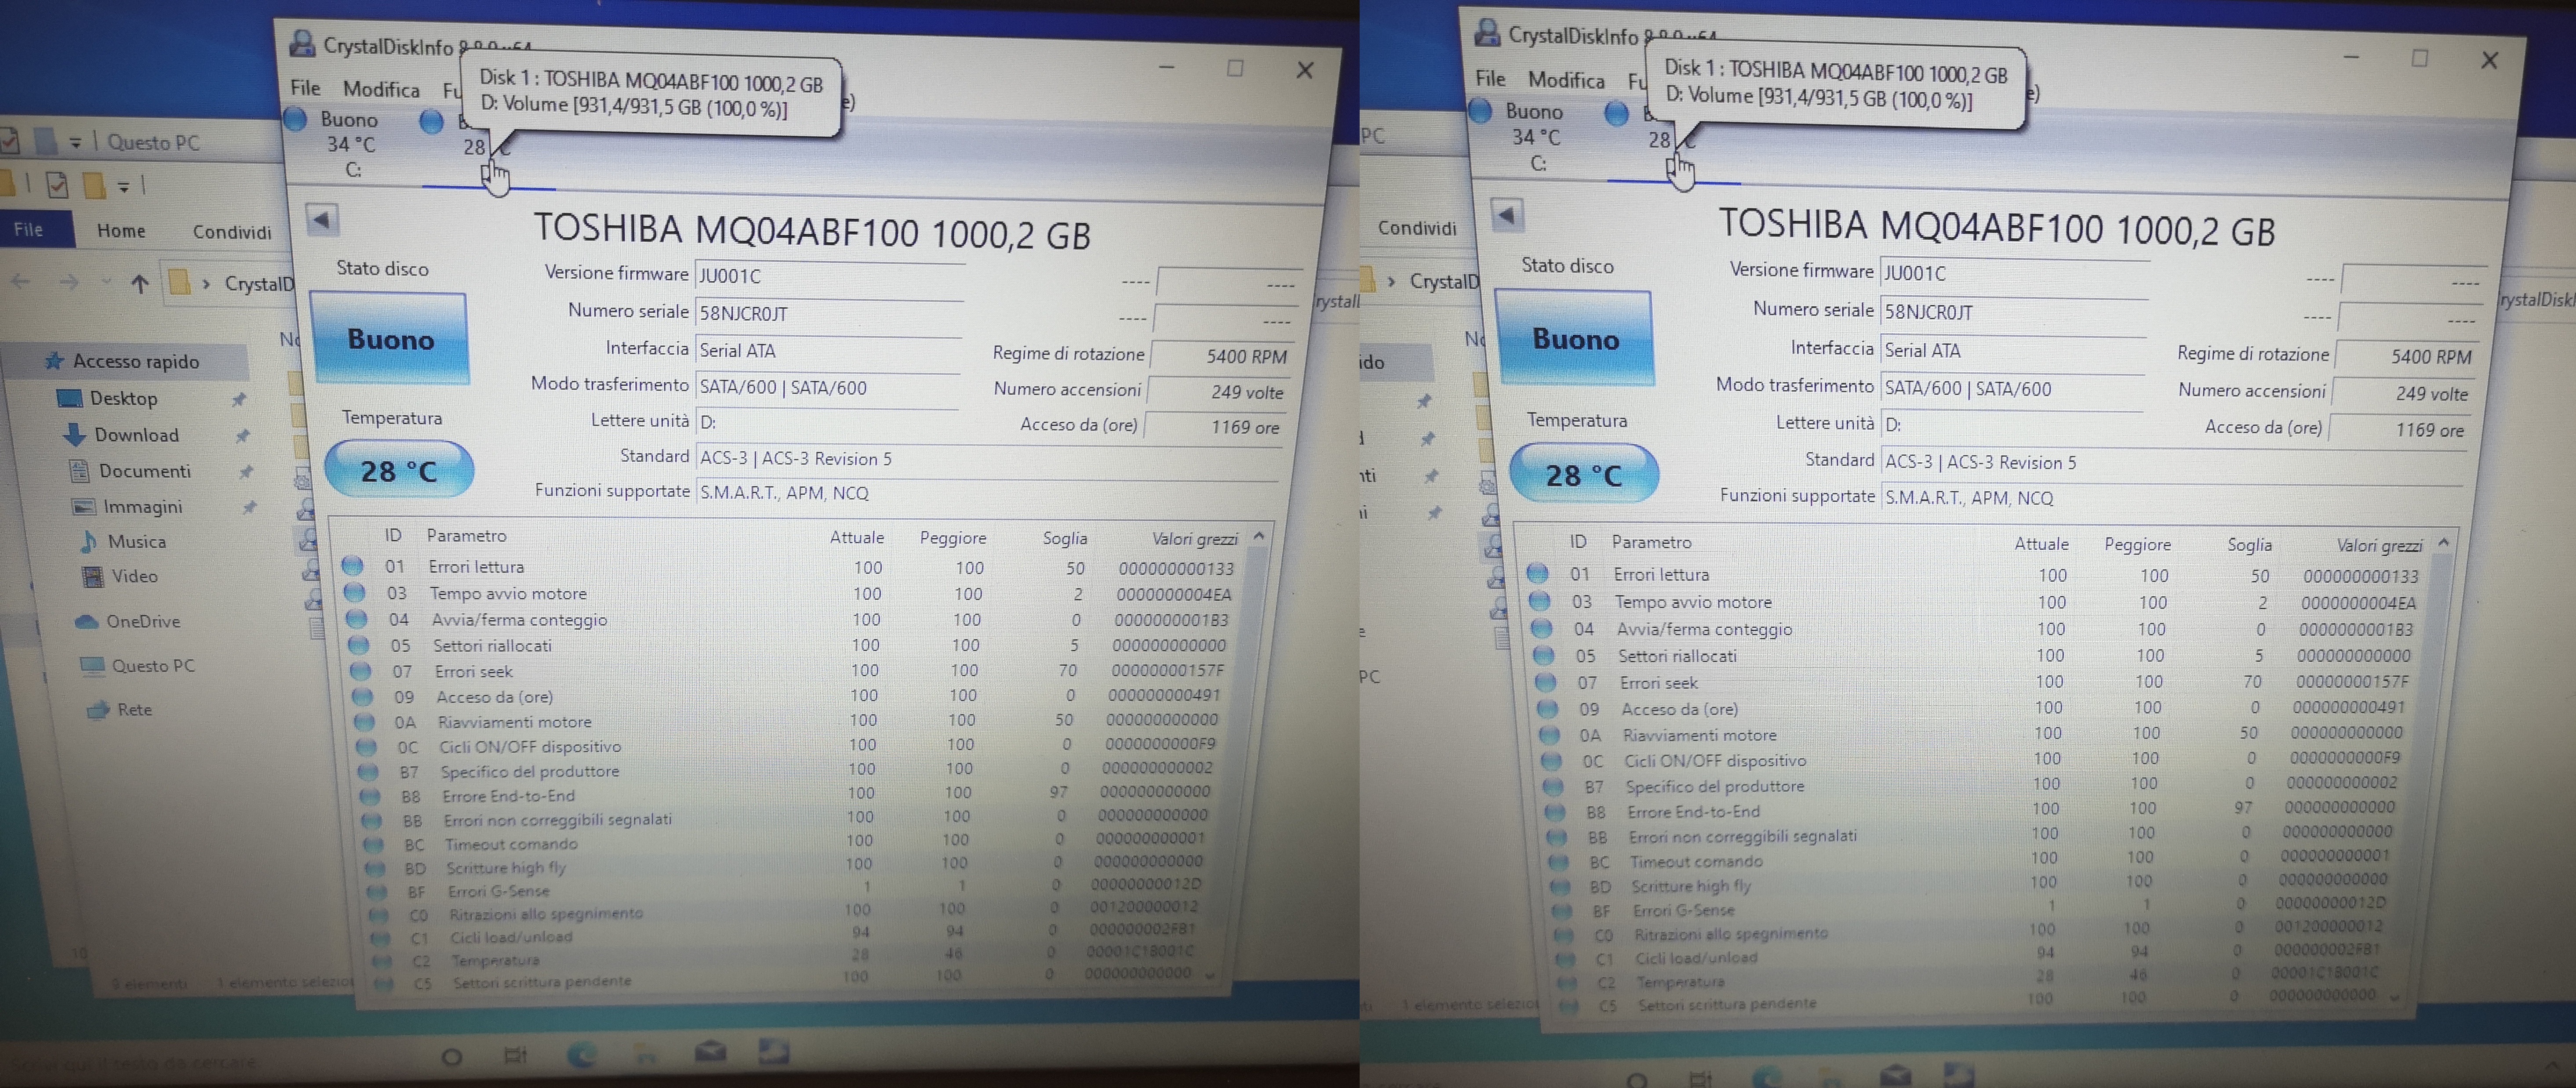Screen dimensions: 2576x1088
Task: Open Condividi ribbon tab in left photo
Action: pyautogui.click(x=232, y=232)
